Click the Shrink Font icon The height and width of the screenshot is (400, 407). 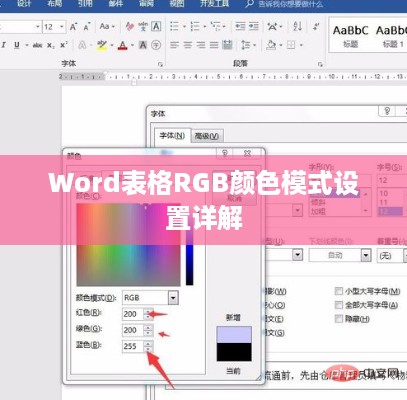87,27
